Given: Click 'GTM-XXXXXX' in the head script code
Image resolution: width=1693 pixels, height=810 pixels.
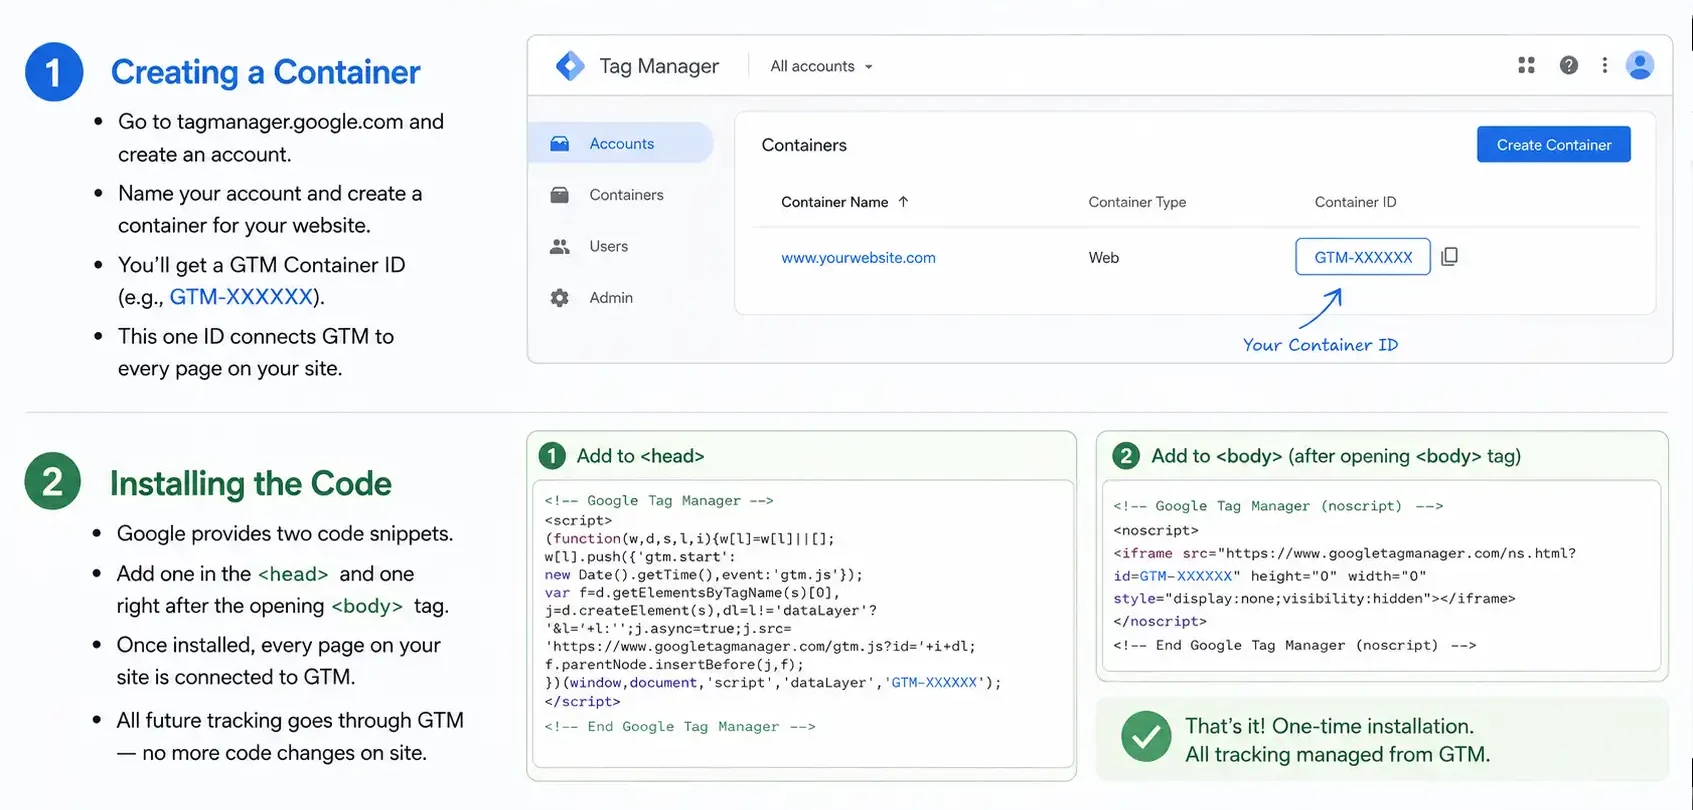Looking at the screenshot, I should (x=937, y=683).
